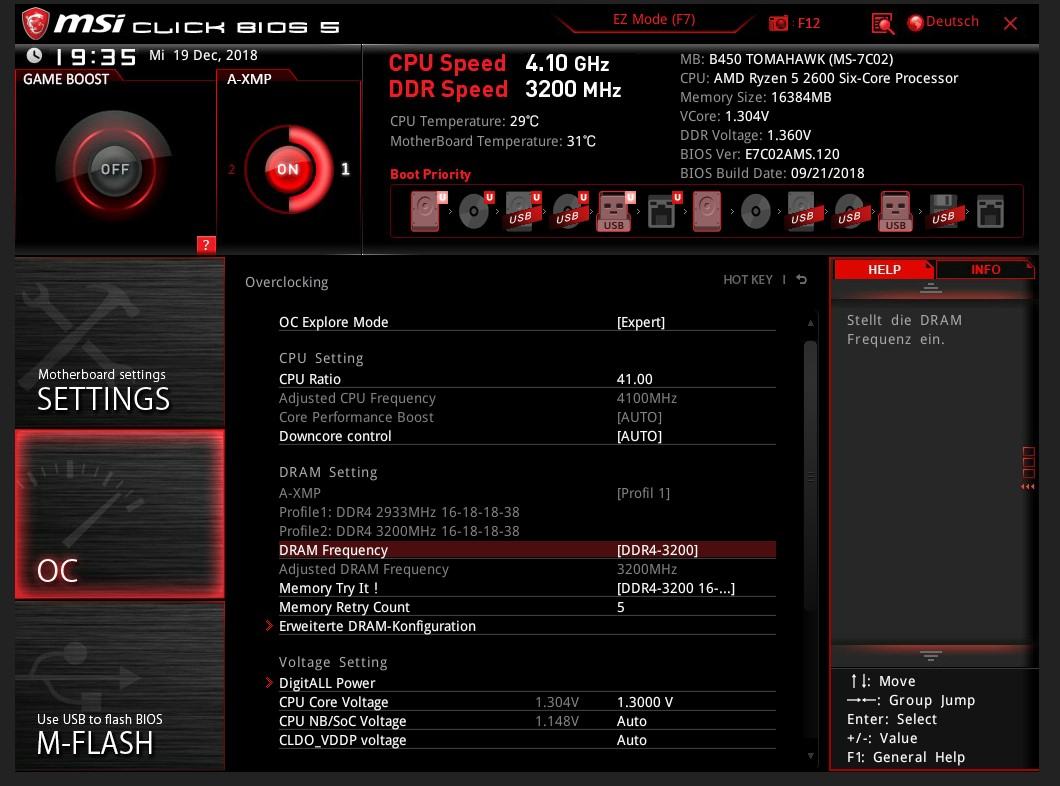Select the UEFI network boot device icon

pyautogui.click(x=662, y=212)
